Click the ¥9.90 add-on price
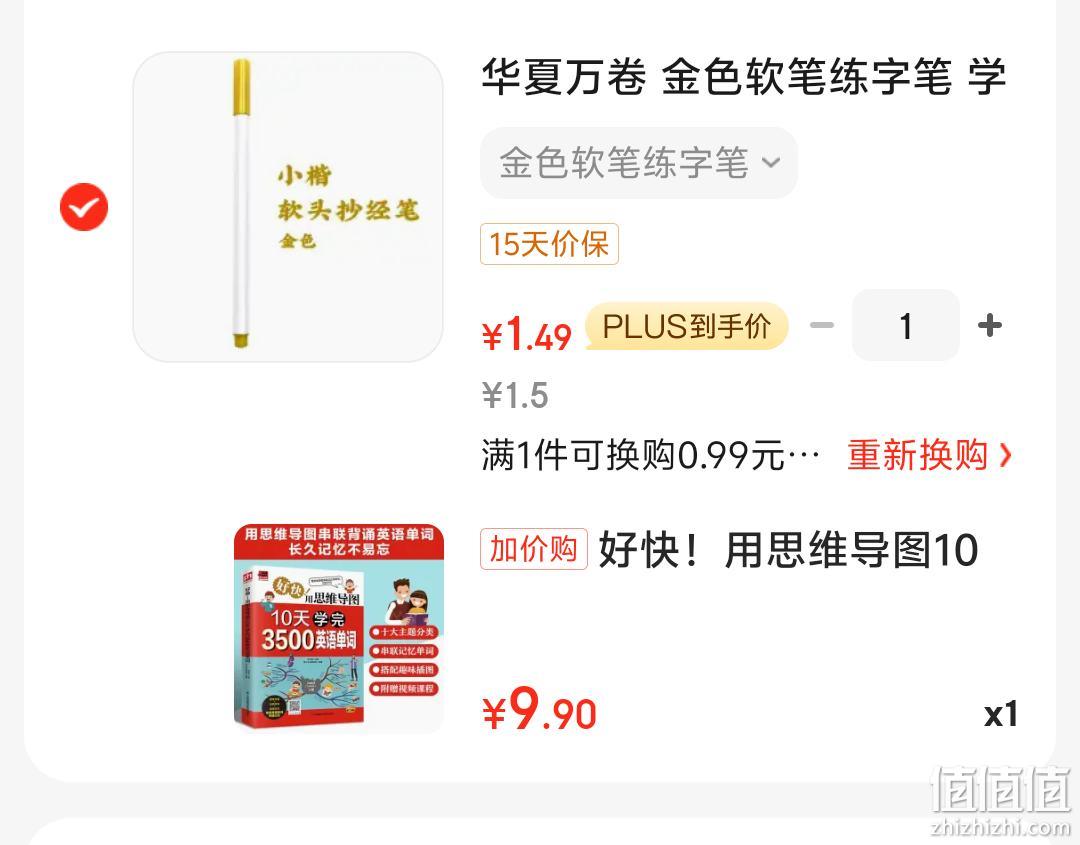The width and height of the screenshot is (1080, 845). click(x=539, y=710)
